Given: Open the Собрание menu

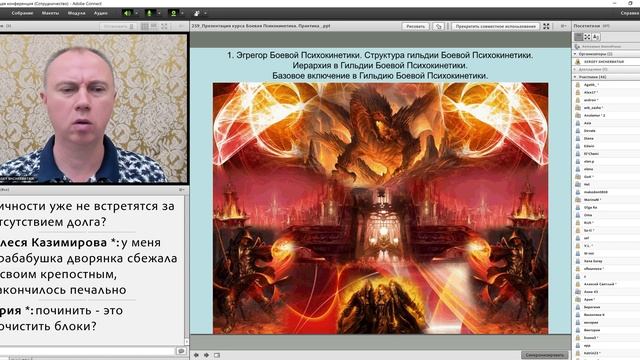Looking at the screenshot, I should [22, 13].
